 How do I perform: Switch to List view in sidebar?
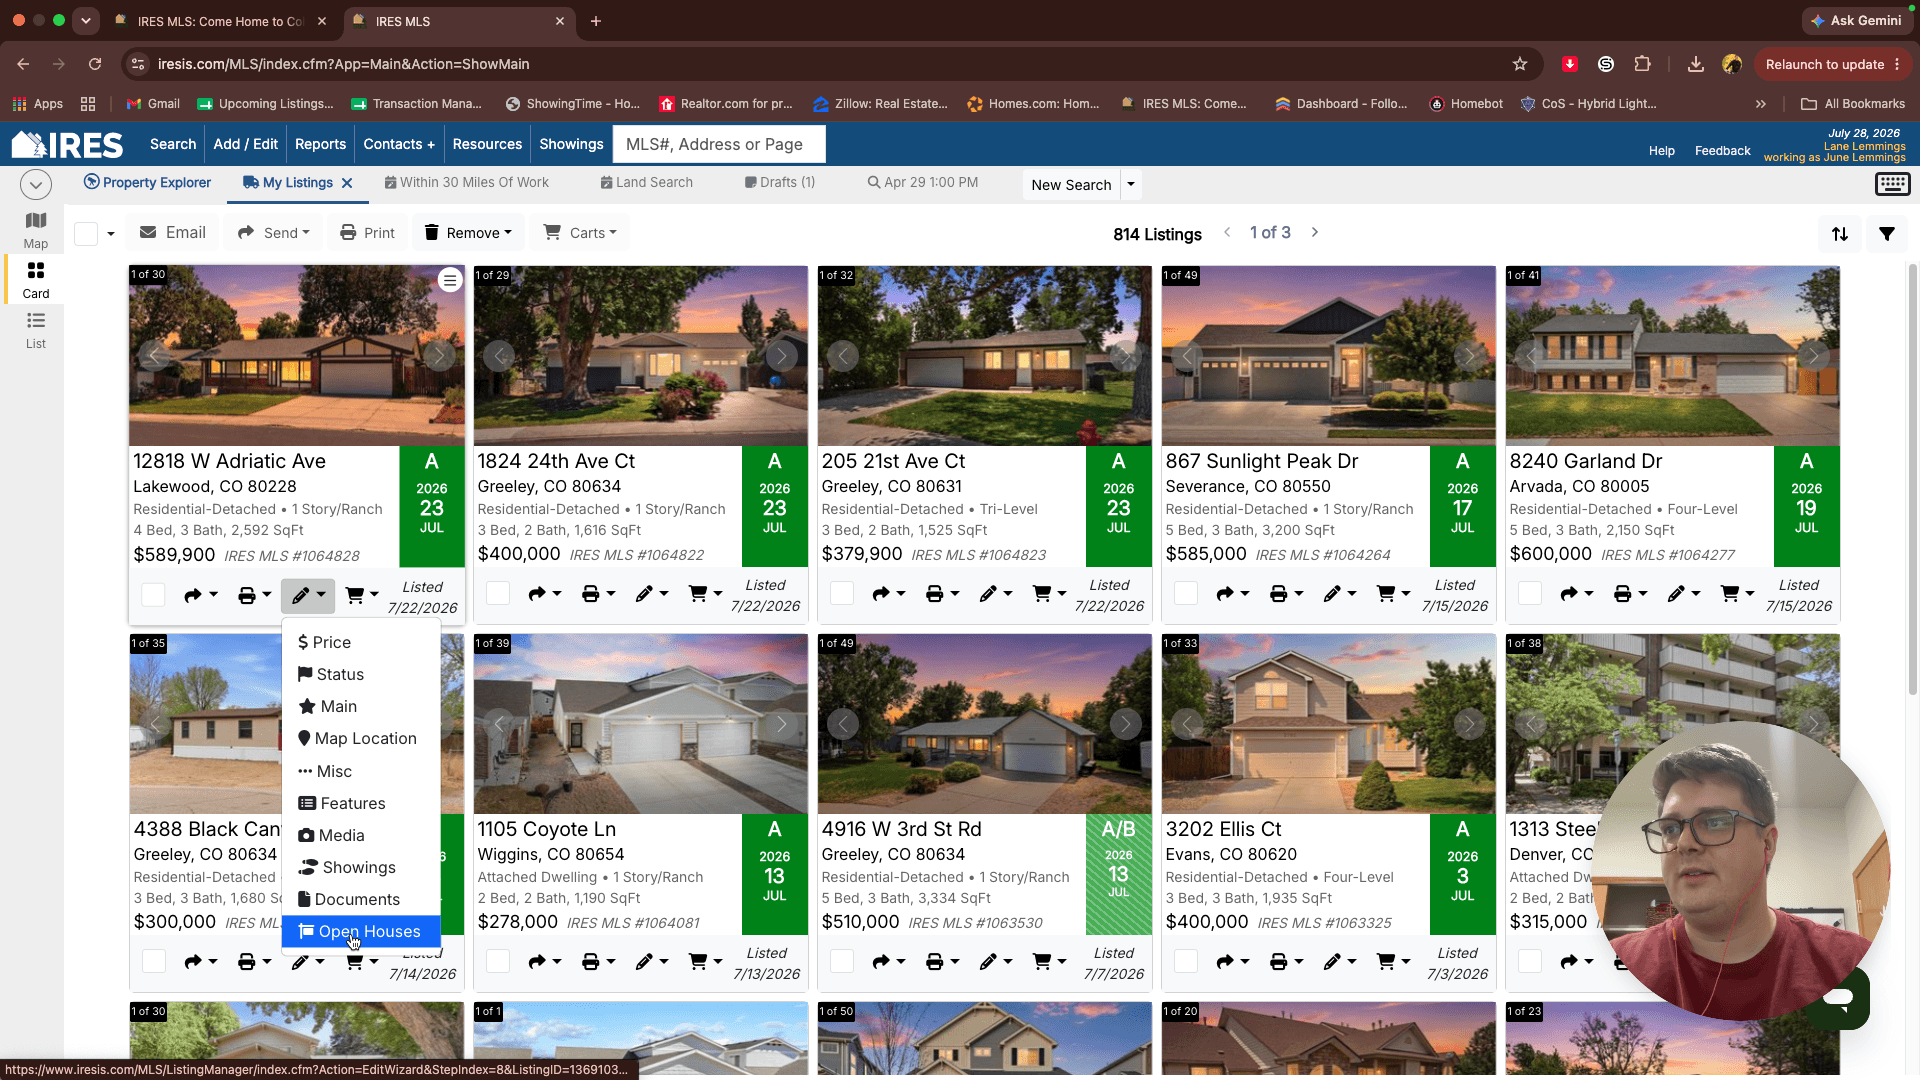[36, 330]
